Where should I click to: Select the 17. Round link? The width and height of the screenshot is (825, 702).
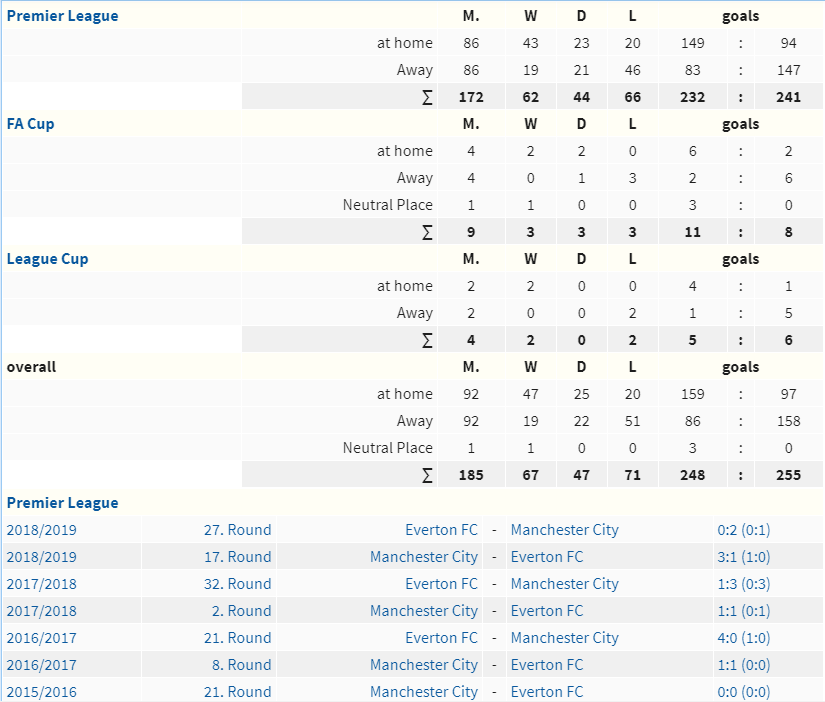tap(237, 557)
